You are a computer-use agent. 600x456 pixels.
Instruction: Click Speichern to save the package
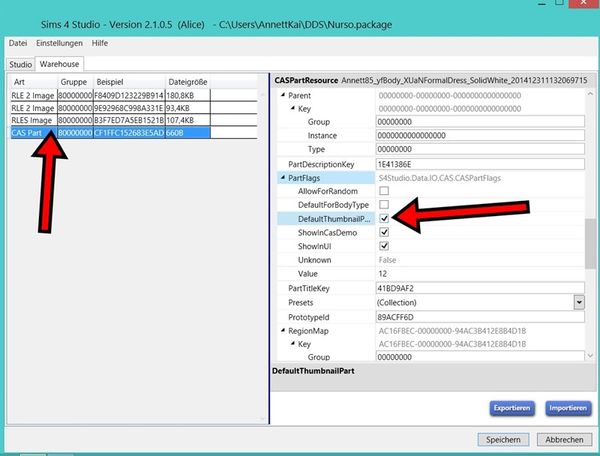[x=505, y=439]
